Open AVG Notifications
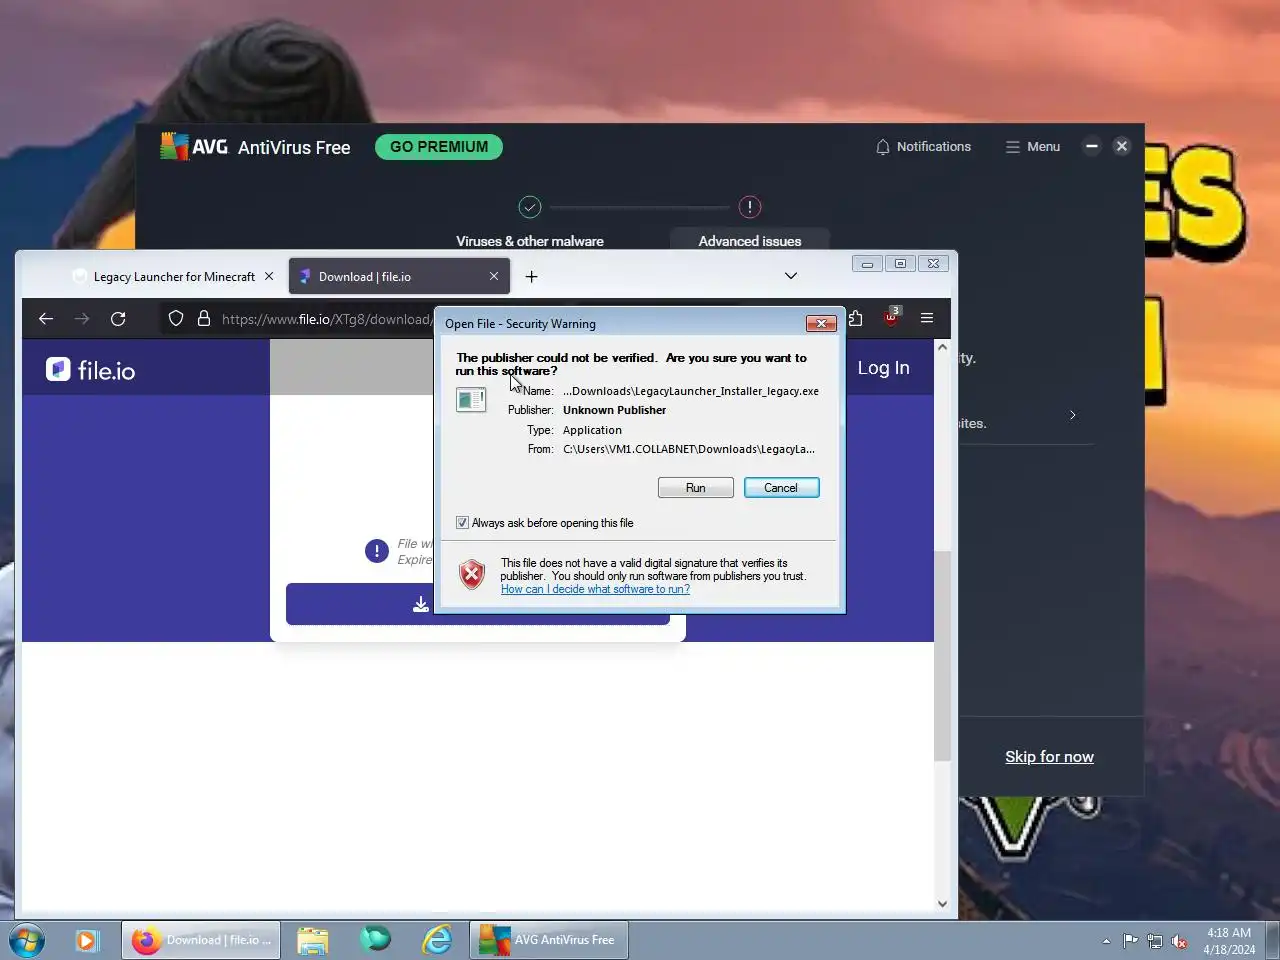The height and width of the screenshot is (960, 1280). tap(923, 147)
